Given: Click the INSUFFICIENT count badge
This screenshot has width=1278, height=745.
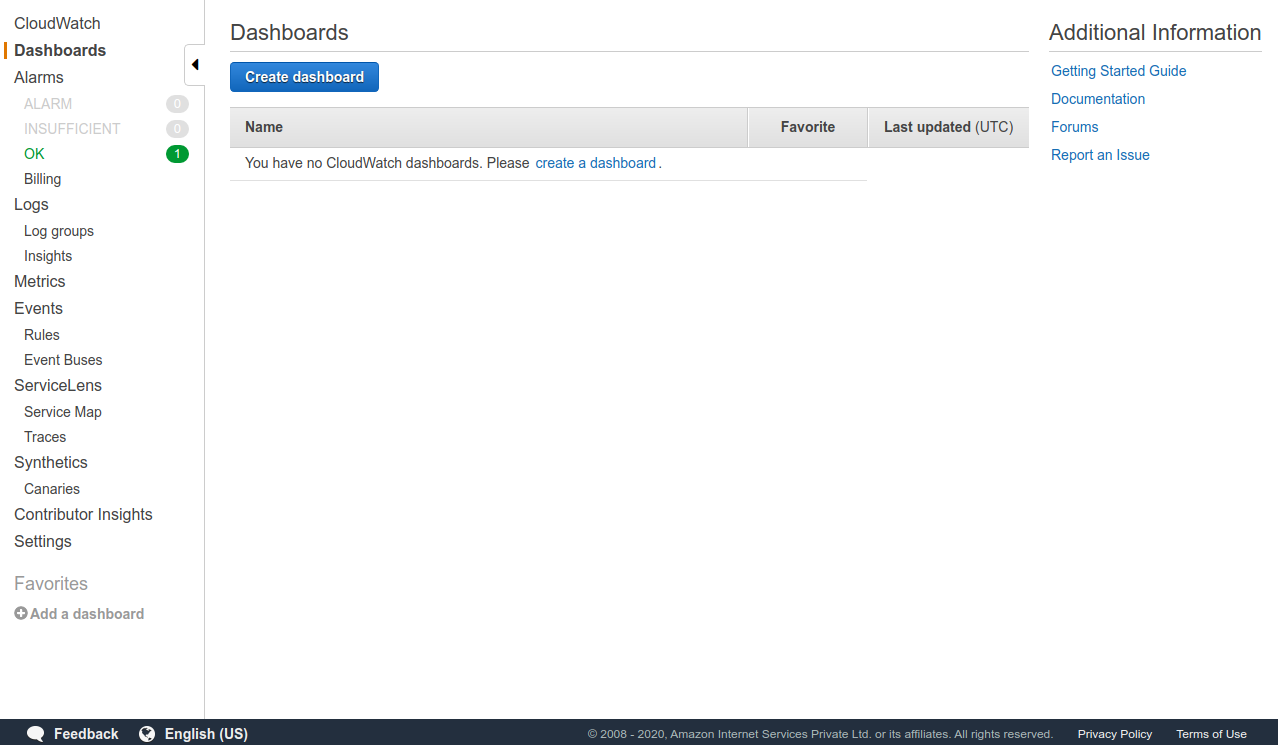Looking at the screenshot, I should (177, 129).
